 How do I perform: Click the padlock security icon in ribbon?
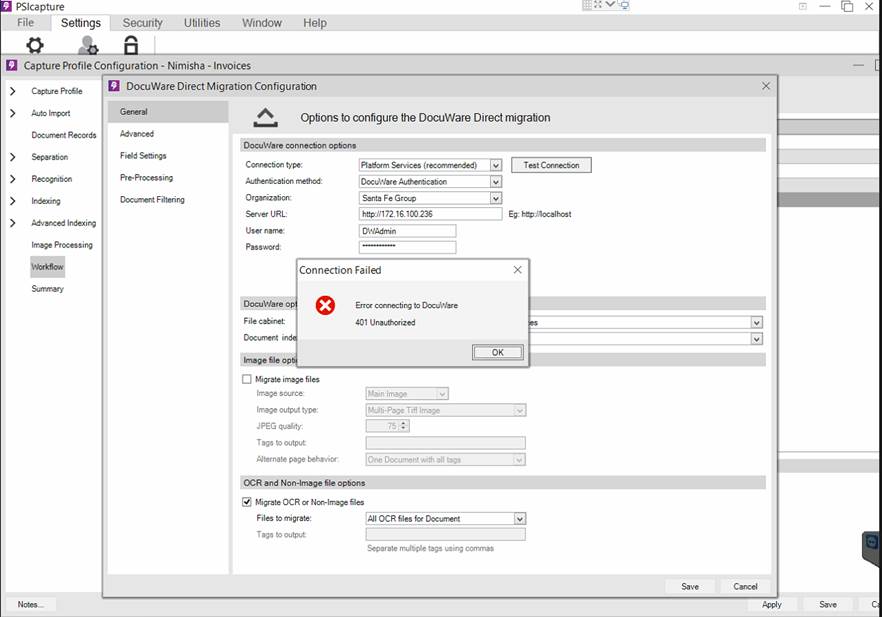[x=131, y=44]
